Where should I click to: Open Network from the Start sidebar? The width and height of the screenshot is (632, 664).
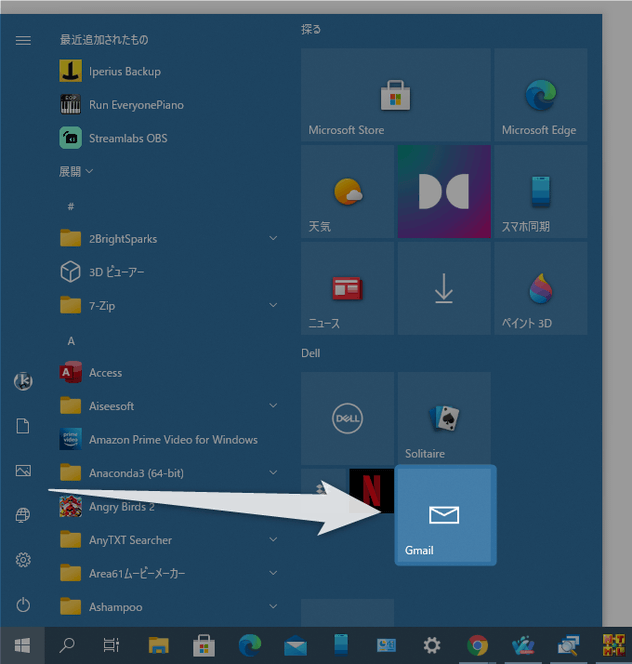pyautogui.click(x=23, y=515)
